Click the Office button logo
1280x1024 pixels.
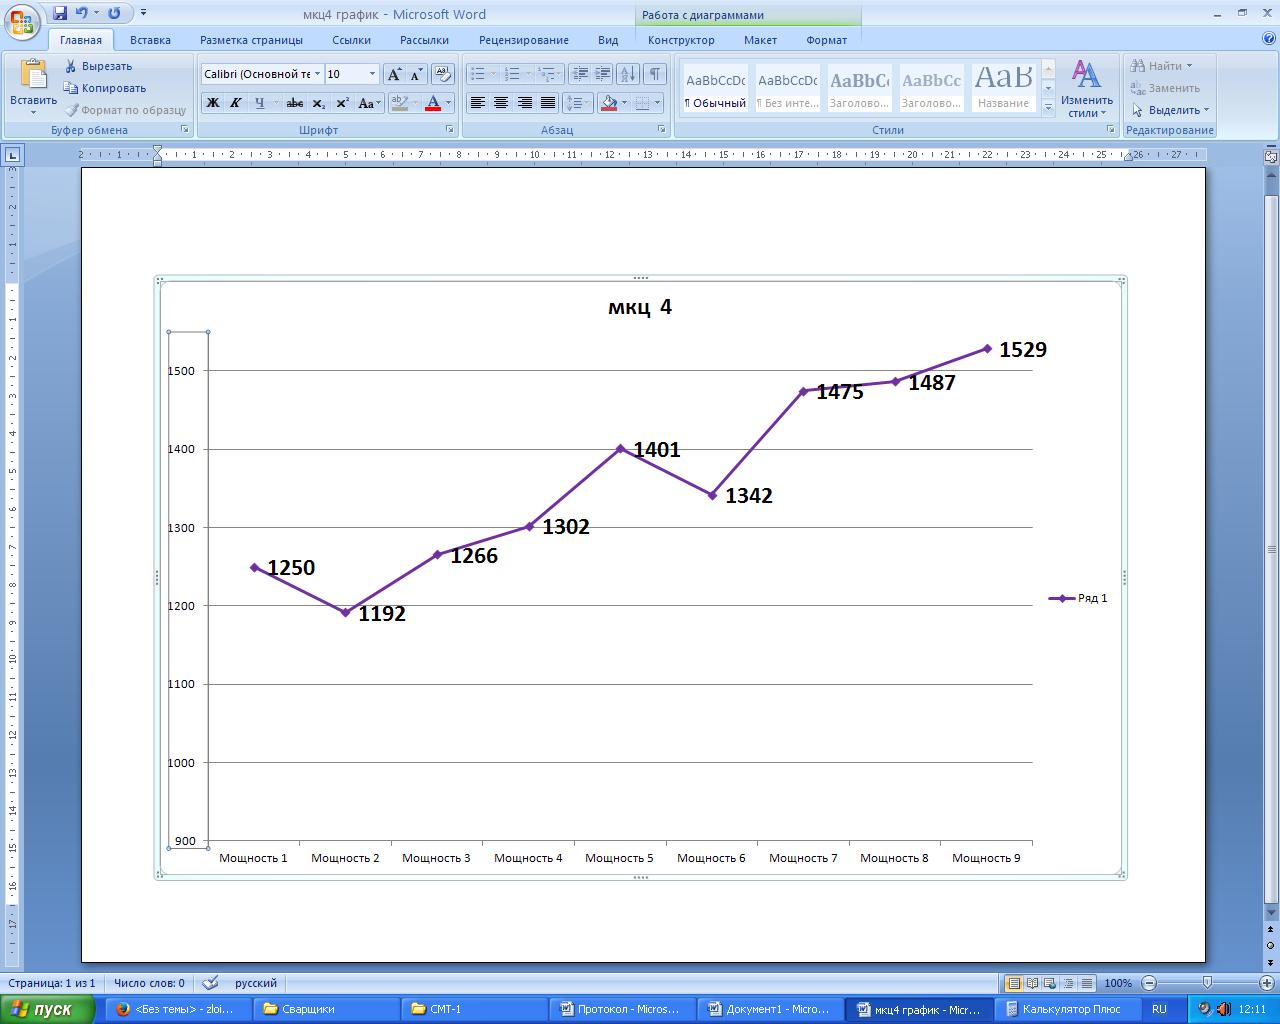pyautogui.click(x=22, y=20)
